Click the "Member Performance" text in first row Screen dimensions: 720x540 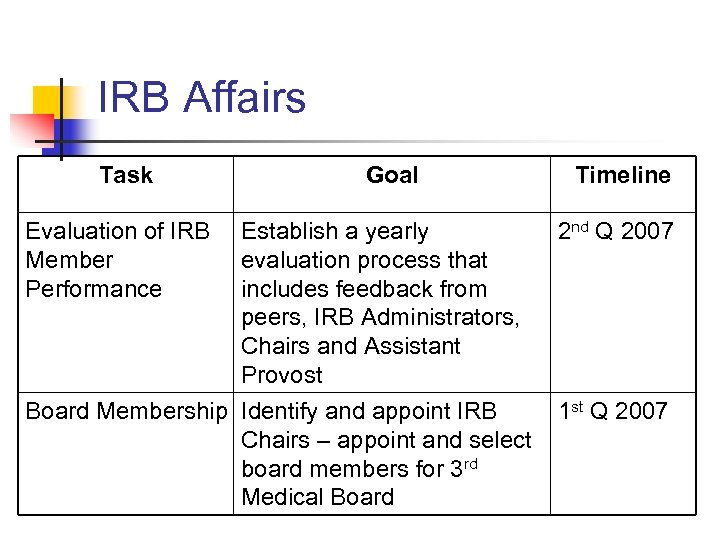click(x=93, y=275)
